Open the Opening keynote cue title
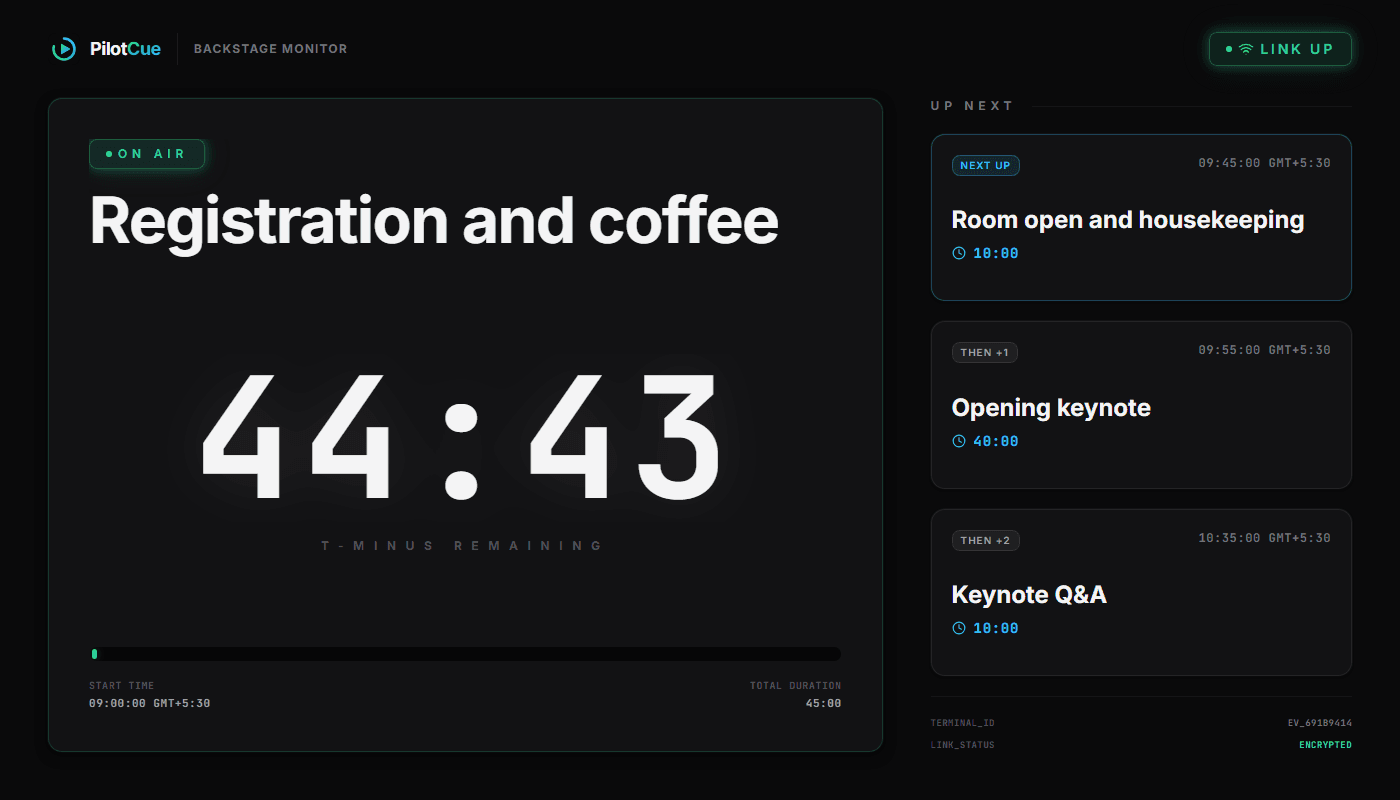1400x800 pixels. click(1051, 408)
